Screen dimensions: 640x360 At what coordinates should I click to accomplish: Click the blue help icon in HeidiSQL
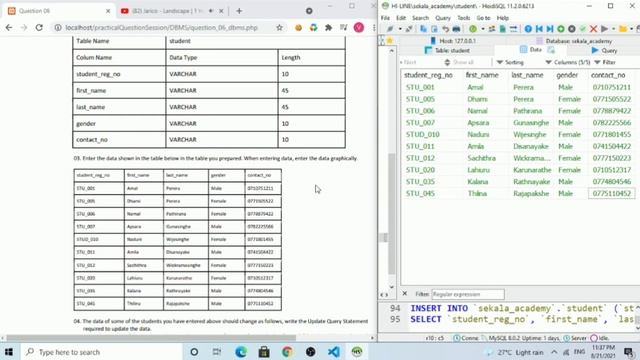point(528,29)
